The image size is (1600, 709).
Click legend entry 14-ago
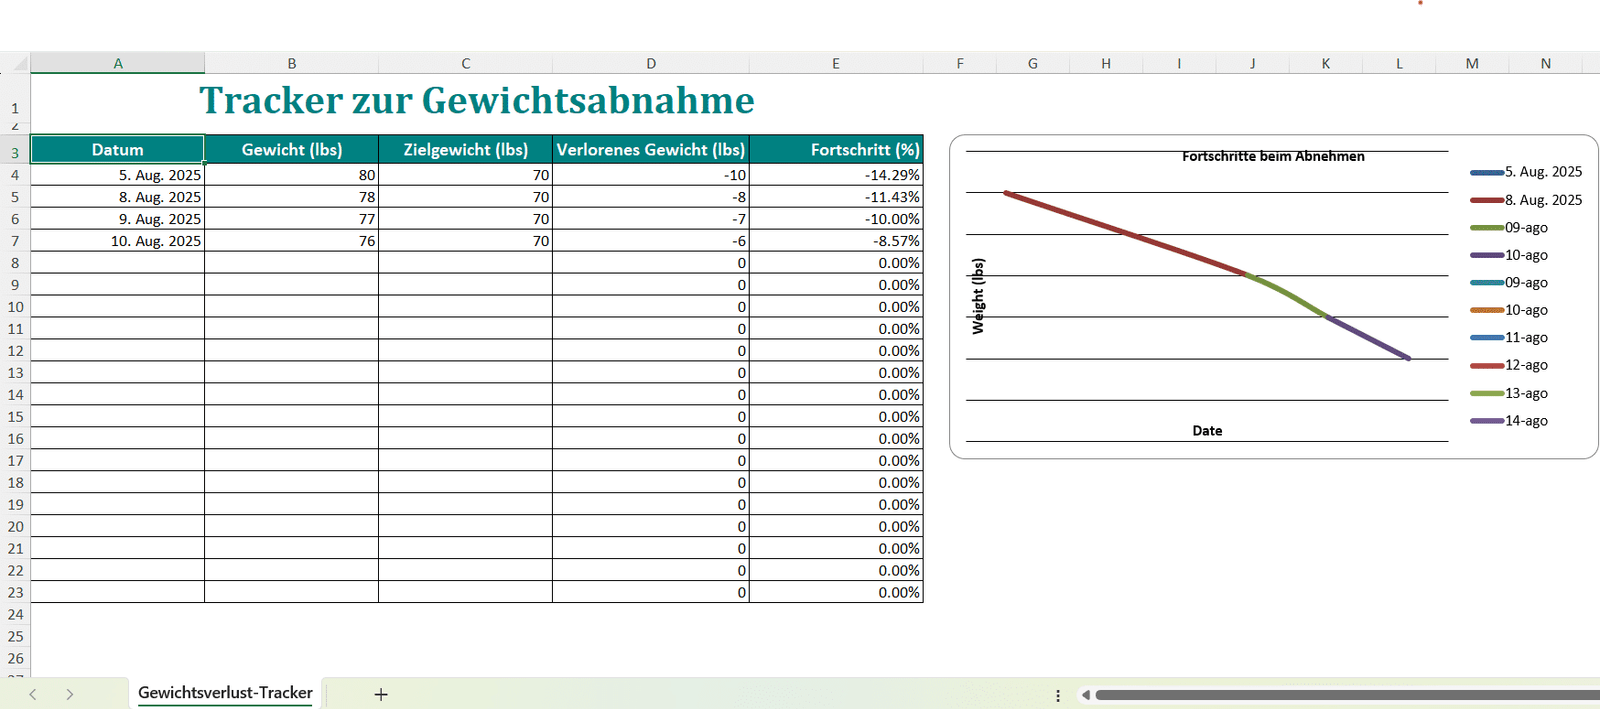point(1509,421)
